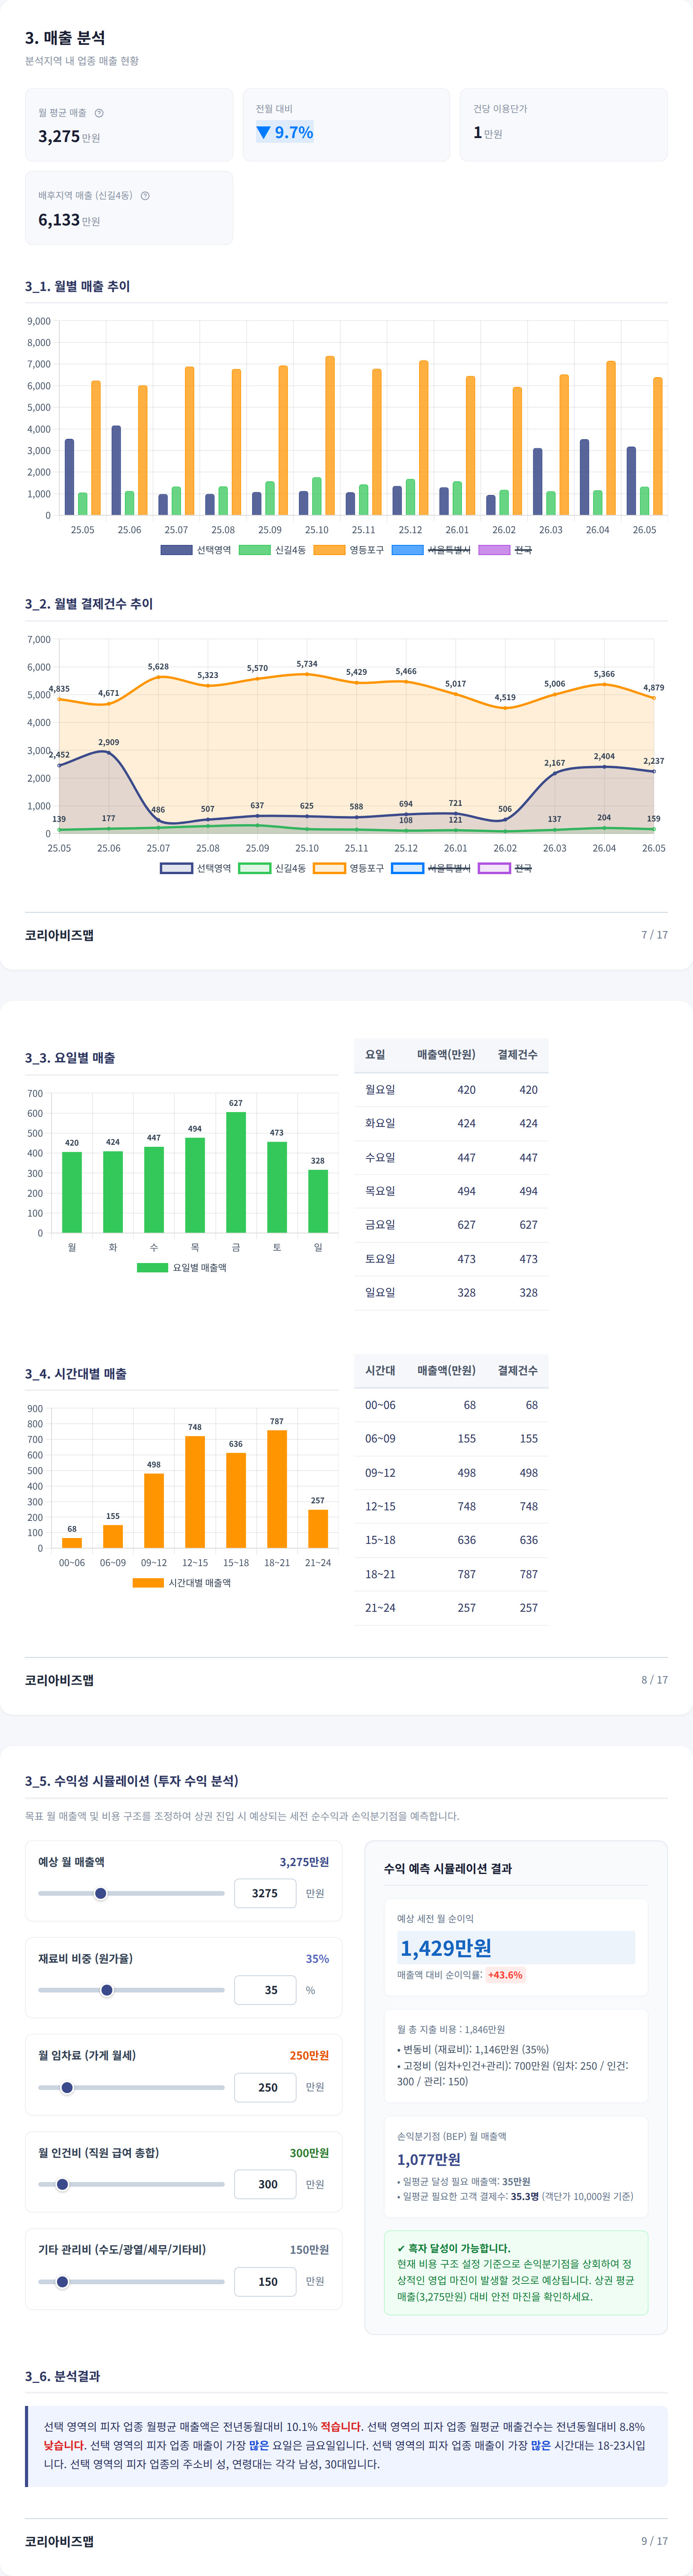Click help icon beside 배후지역 매출 (신길4동)
This screenshot has height=2576, width=693.
point(145,196)
